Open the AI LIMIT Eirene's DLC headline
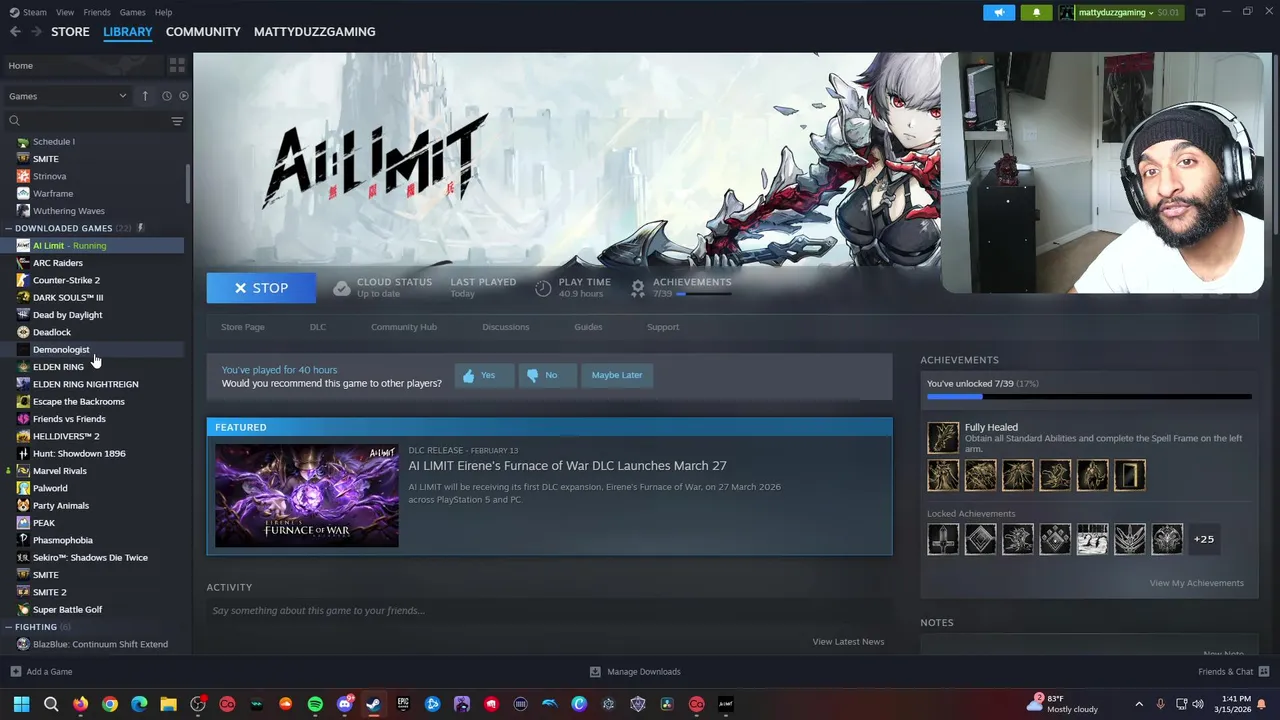Screen dimensions: 1280x720 click(567, 466)
